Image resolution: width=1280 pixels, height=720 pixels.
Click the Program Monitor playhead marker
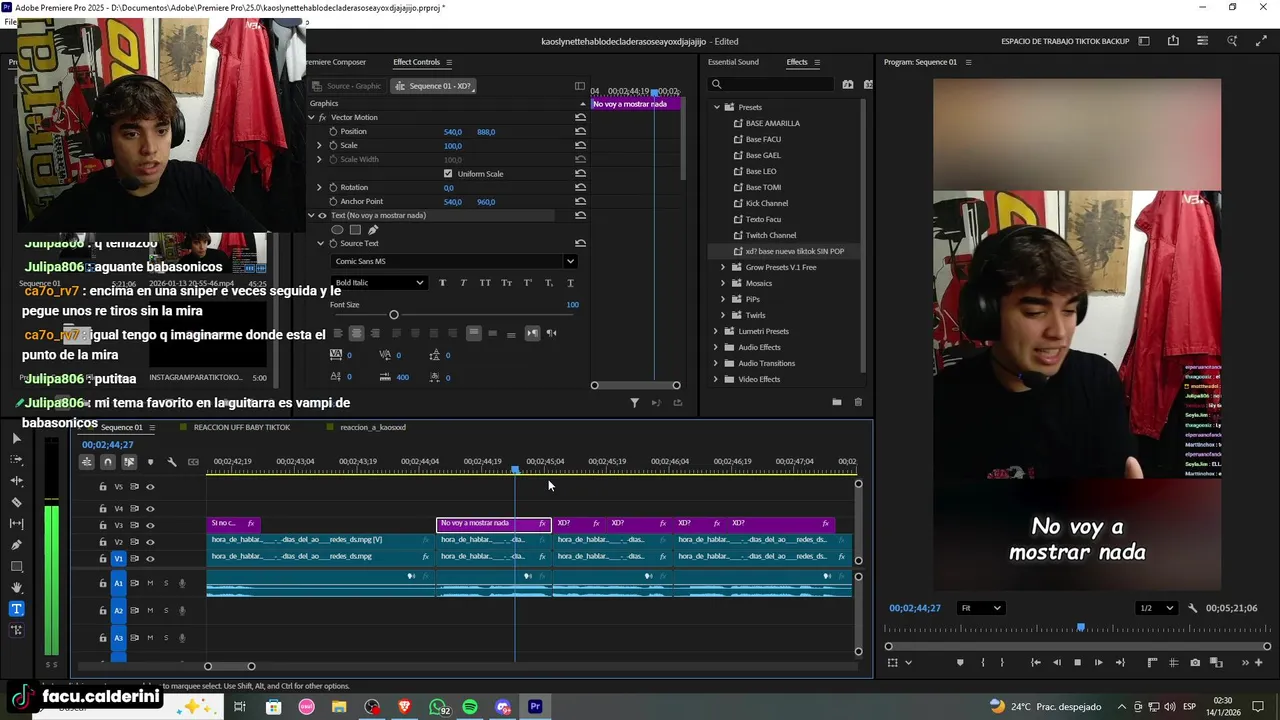click(x=1080, y=628)
